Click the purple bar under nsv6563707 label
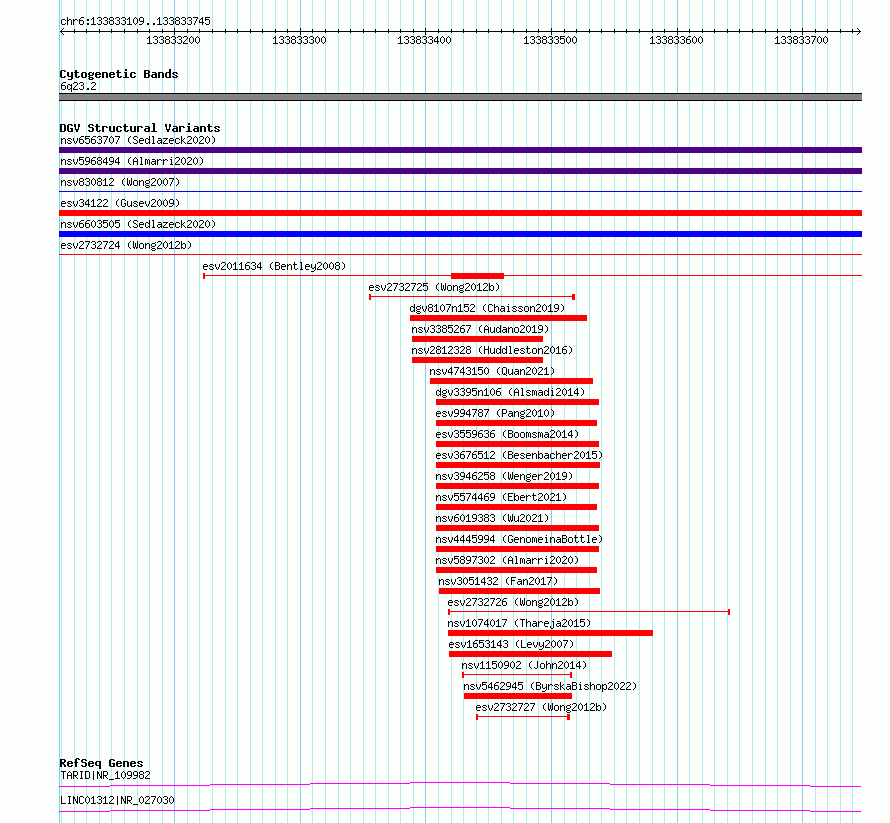The width and height of the screenshot is (890, 823). (460, 150)
